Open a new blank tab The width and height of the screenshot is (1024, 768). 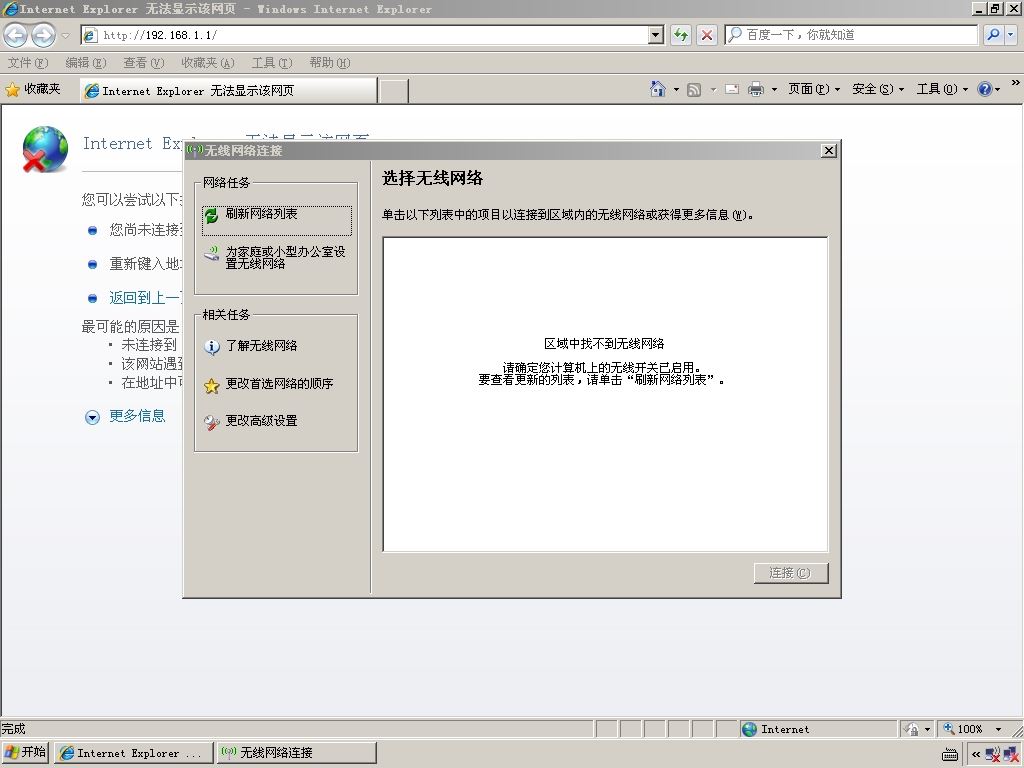coord(394,91)
